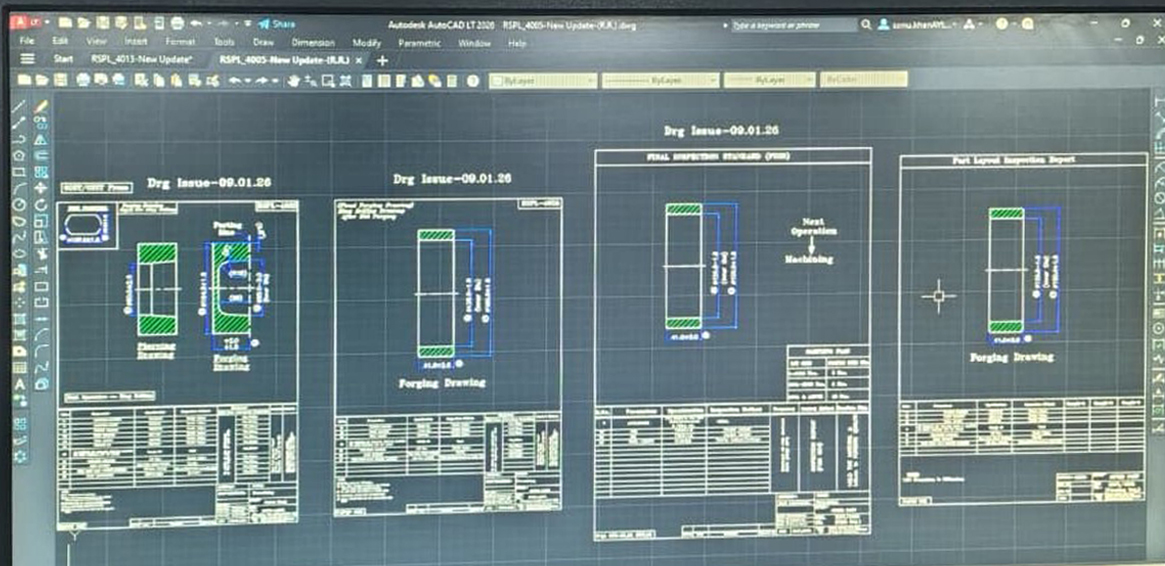
Task: Click the Share button
Action: pyautogui.click(x=276, y=24)
